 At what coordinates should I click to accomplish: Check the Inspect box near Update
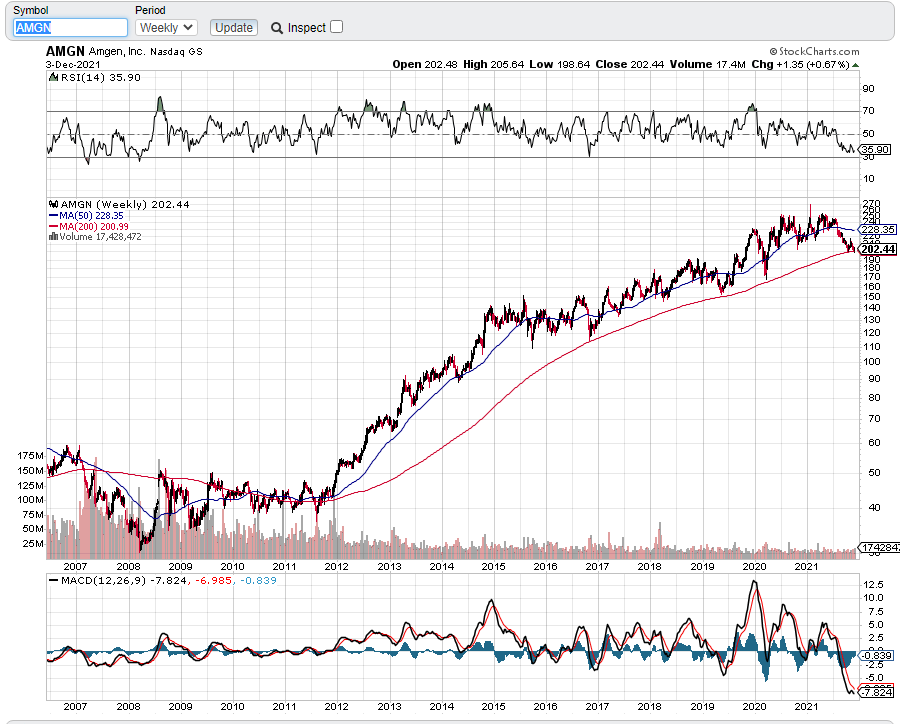tap(334, 27)
